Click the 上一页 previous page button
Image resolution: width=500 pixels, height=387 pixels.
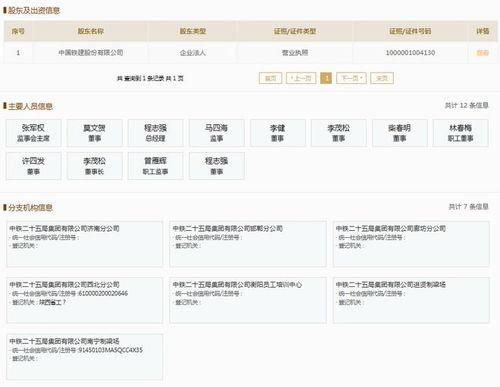click(x=301, y=78)
